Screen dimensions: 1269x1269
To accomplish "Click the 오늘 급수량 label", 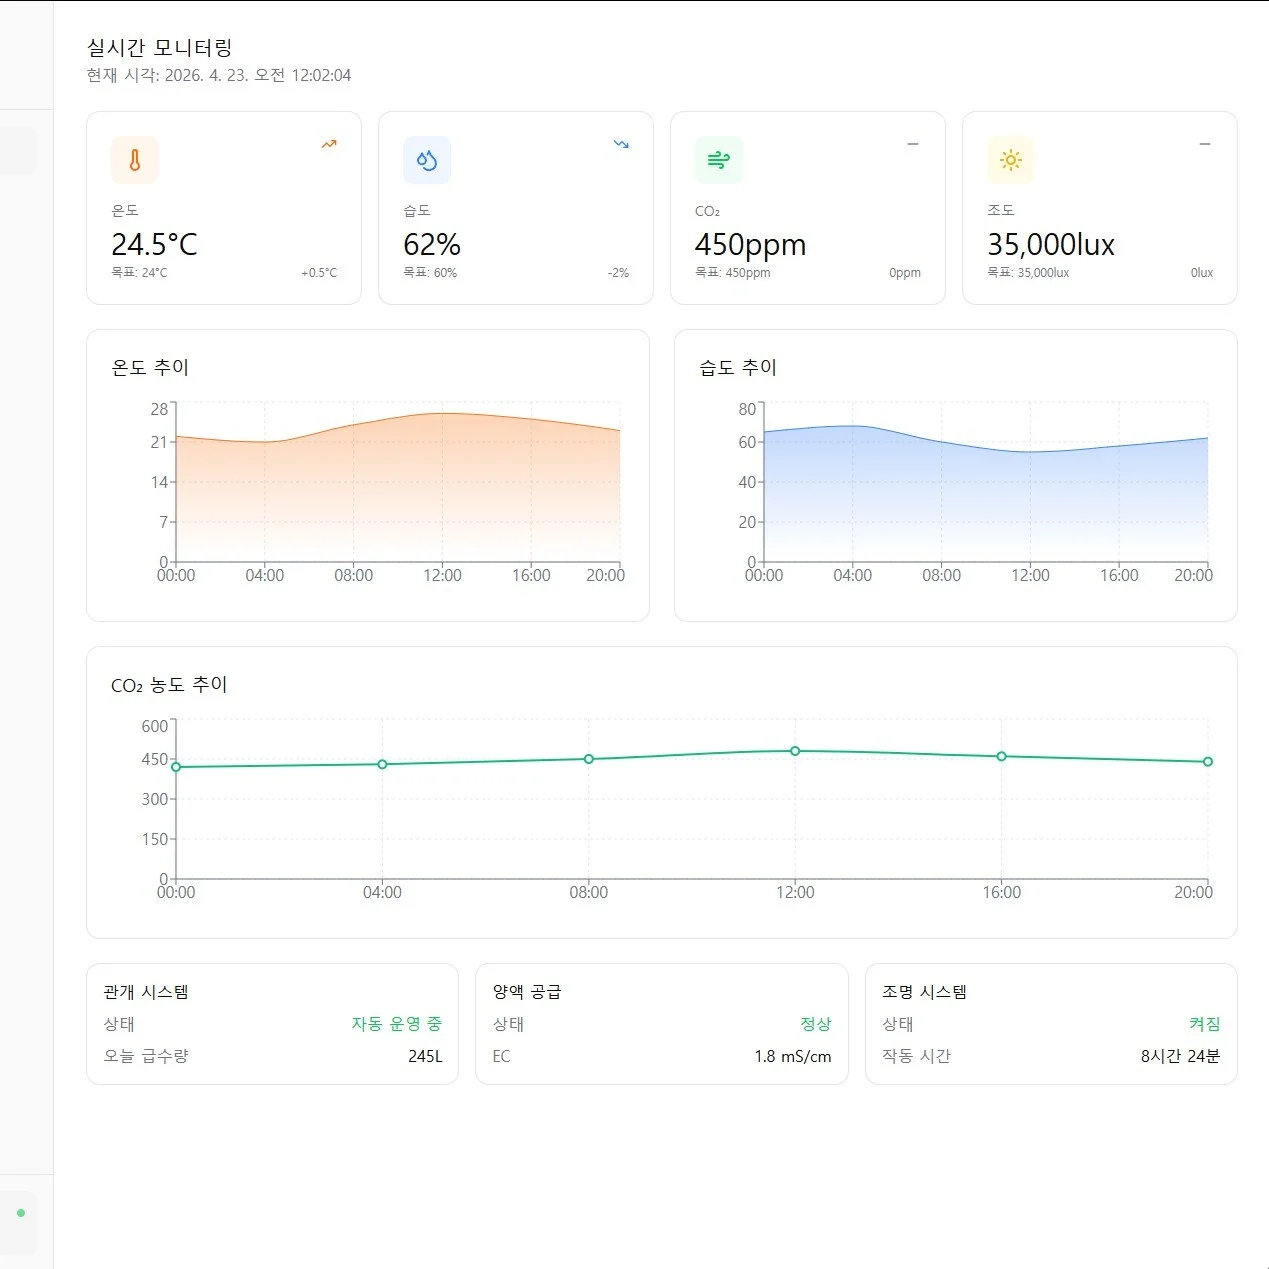I will (x=146, y=1056).
